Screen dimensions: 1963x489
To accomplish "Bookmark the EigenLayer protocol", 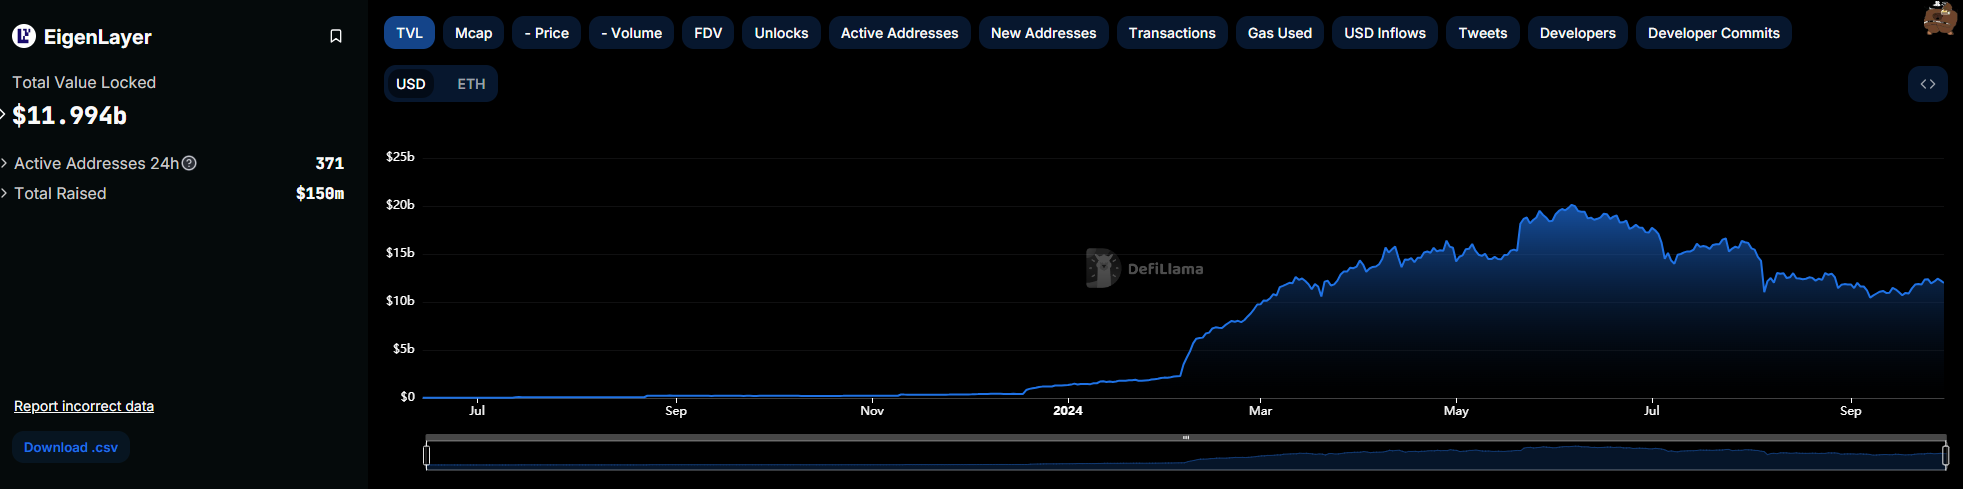I will tap(336, 36).
